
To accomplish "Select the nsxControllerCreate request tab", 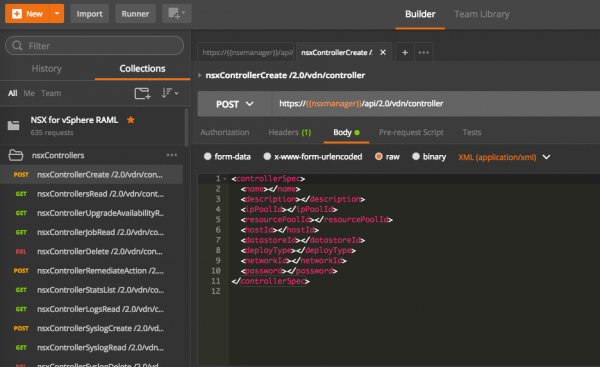I will 337,52.
